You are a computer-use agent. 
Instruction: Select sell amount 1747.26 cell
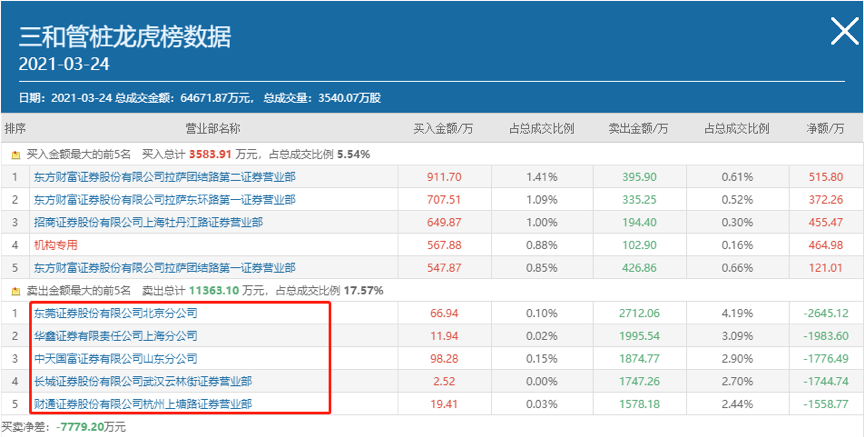639,381
